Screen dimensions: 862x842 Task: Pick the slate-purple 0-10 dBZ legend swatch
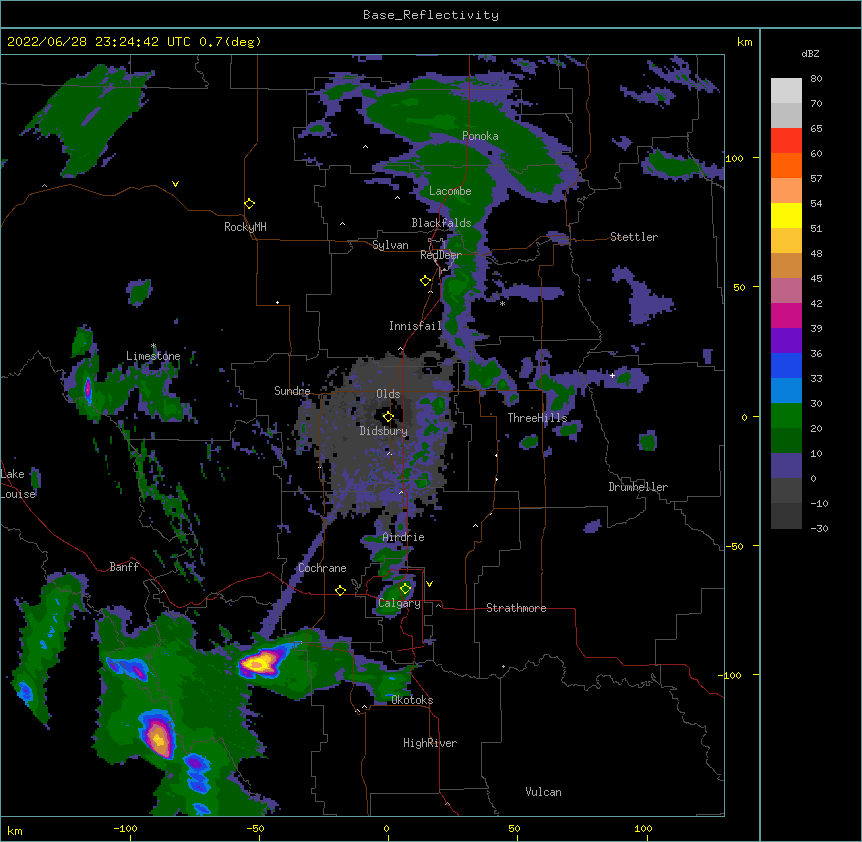click(x=786, y=466)
